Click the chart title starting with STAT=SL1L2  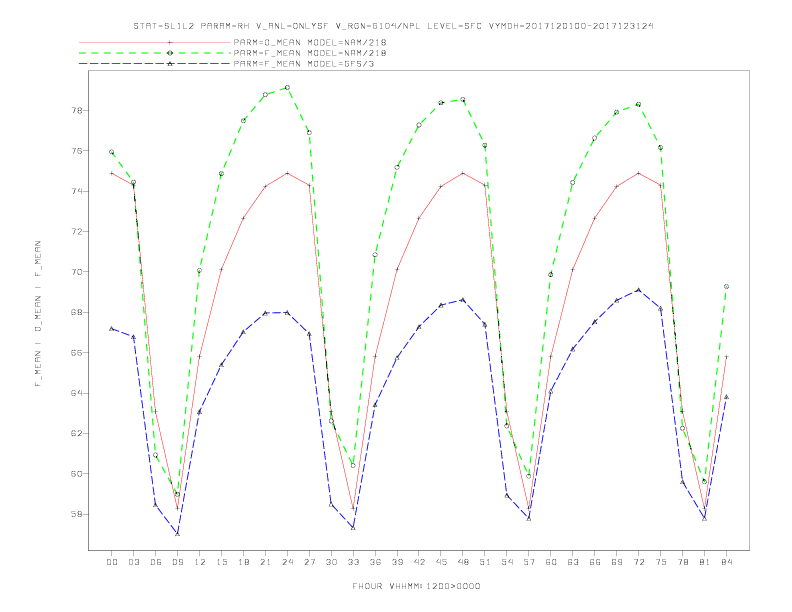pyautogui.click(x=393, y=26)
